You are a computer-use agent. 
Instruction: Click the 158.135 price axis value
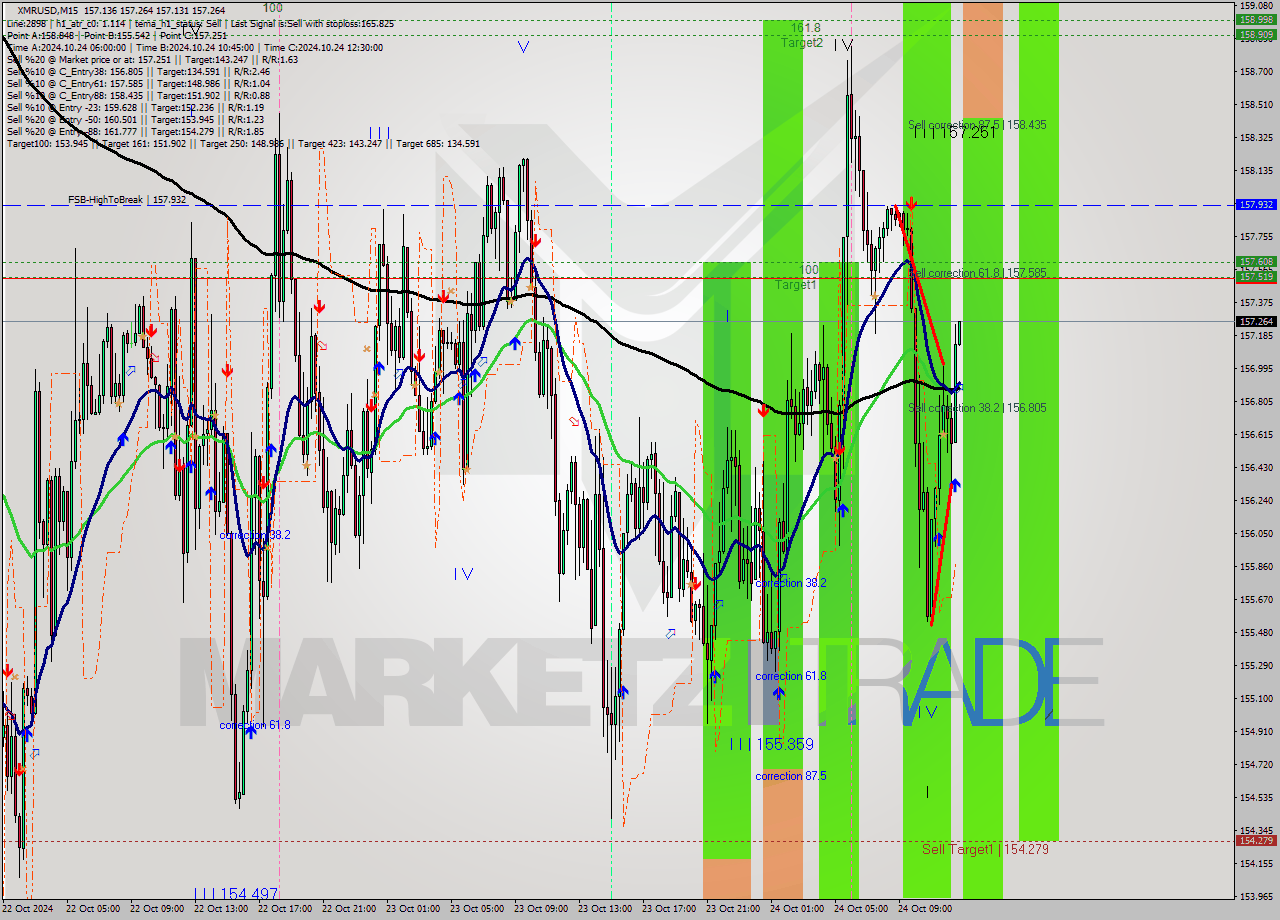coord(1256,170)
